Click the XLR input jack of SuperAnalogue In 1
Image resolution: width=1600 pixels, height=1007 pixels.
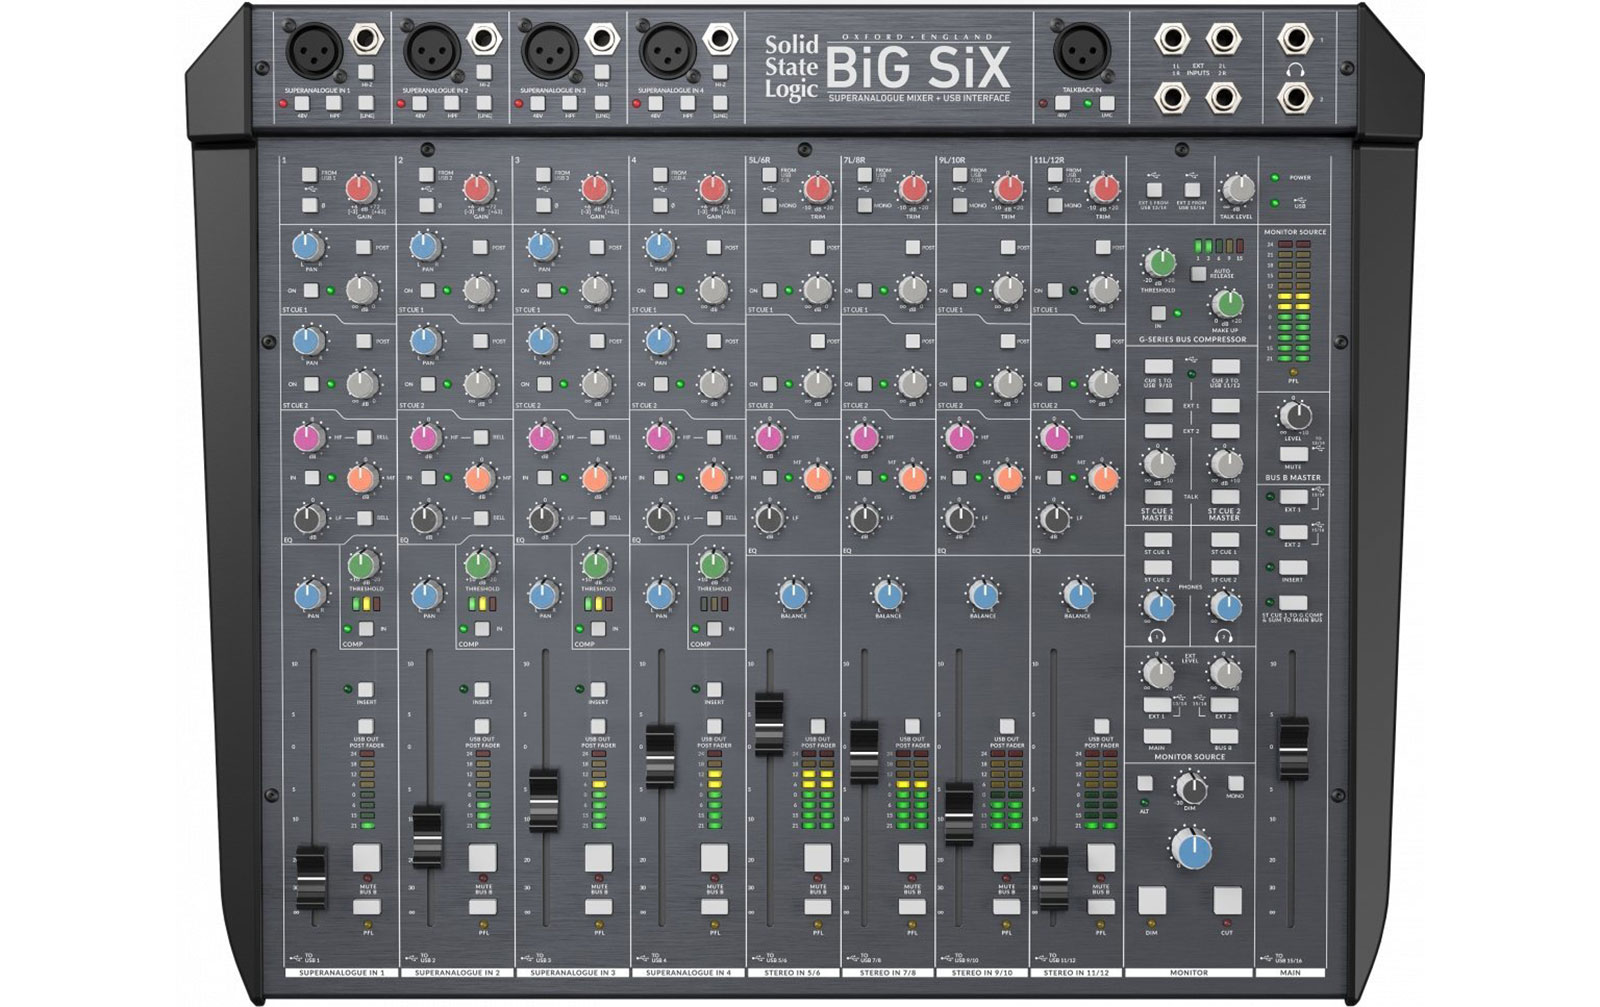(314, 52)
